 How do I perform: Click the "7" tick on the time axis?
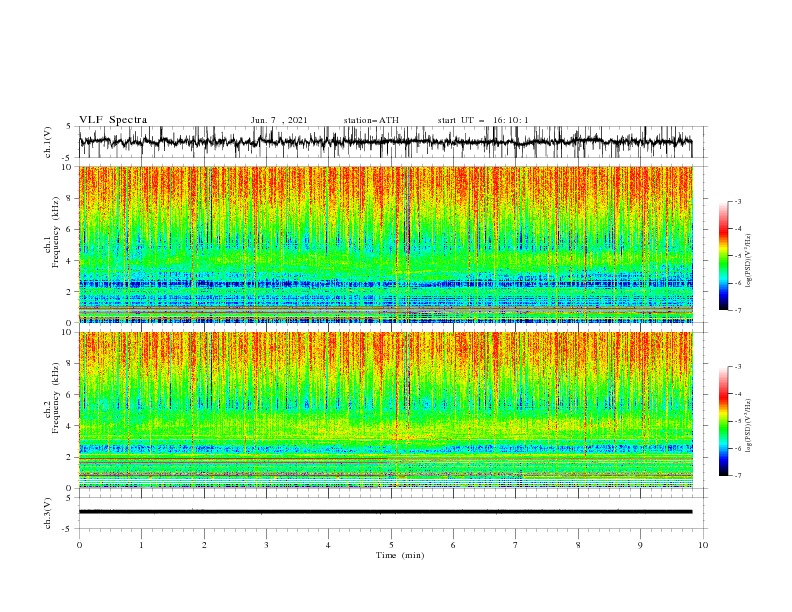(x=516, y=545)
